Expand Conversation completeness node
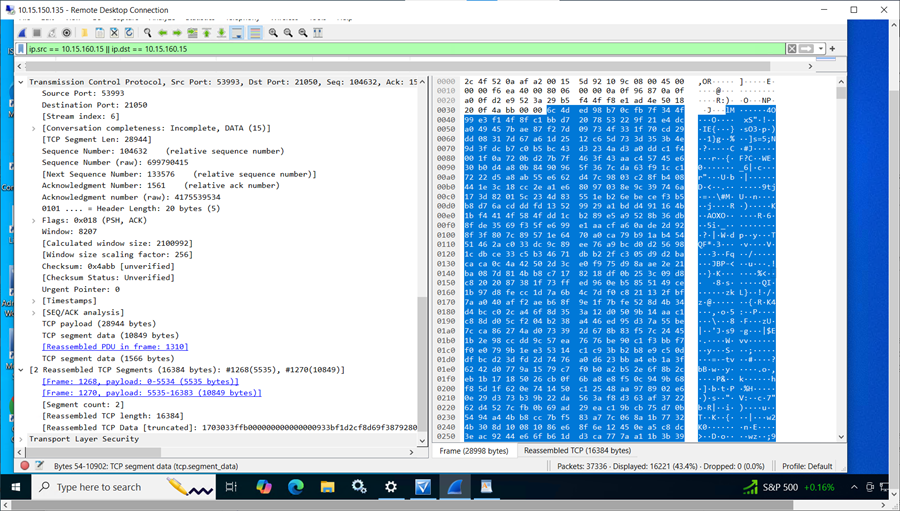The width and height of the screenshot is (900, 511). 34,128
